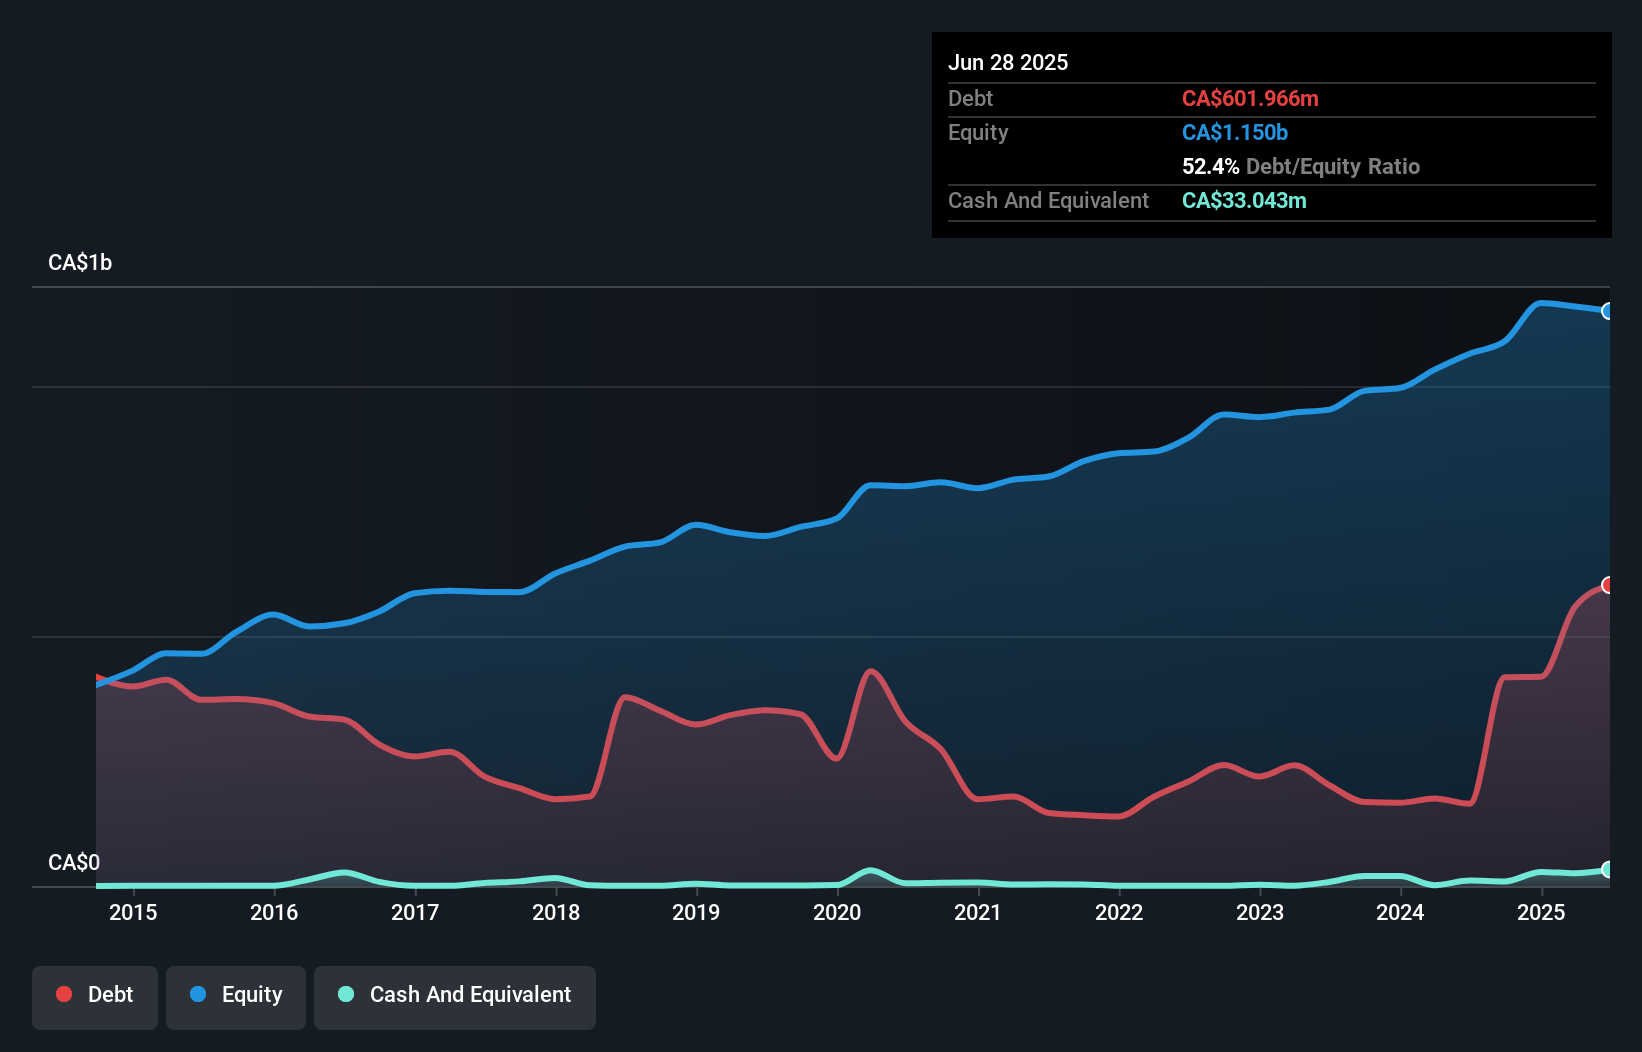This screenshot has height=1052, width=1642.
Task: Expand the Jun 28 2025 tooltip panel
Action: pos(1009,62)
